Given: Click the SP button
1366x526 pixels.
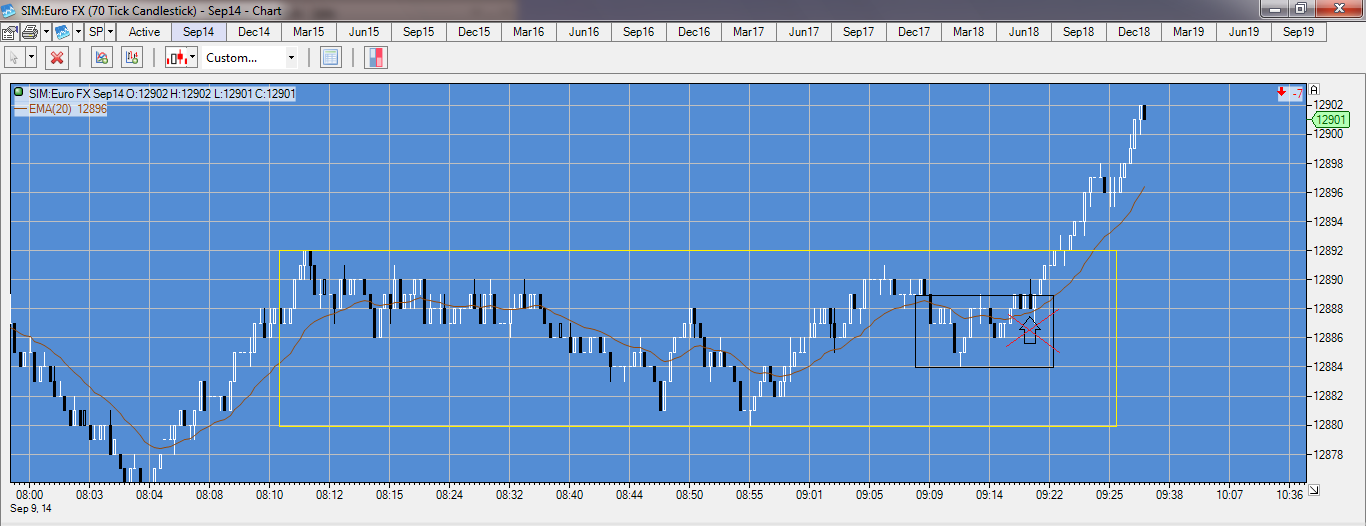Looking at the screenshot, I should click(x=96, y=32).
